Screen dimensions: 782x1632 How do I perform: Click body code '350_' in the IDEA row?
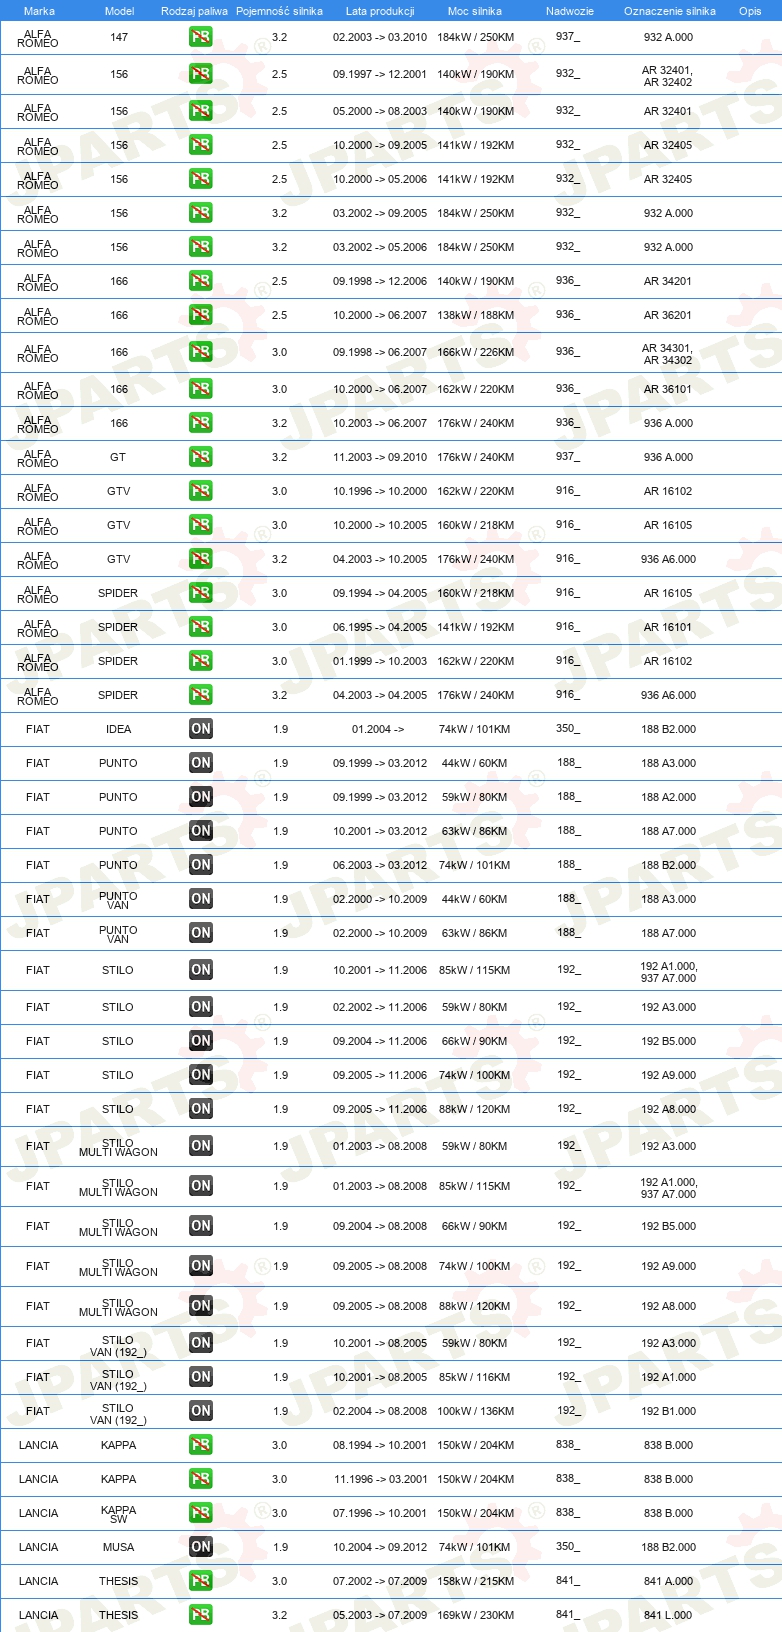(x=568, y=729)
